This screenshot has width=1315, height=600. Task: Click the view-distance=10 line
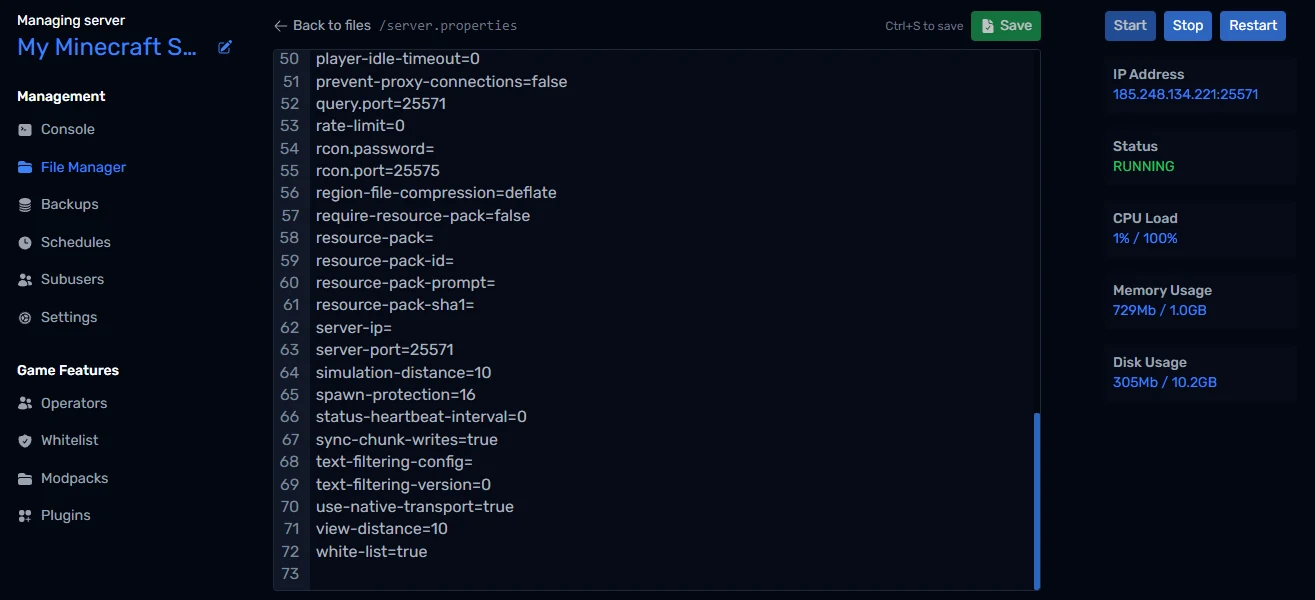(x=382, y=529)
